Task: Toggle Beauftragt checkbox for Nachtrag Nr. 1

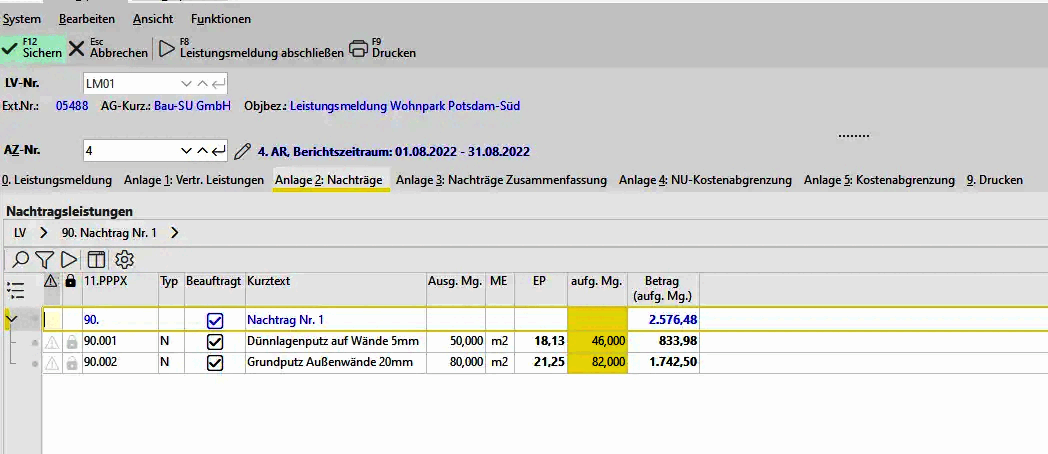Action: 214,321
